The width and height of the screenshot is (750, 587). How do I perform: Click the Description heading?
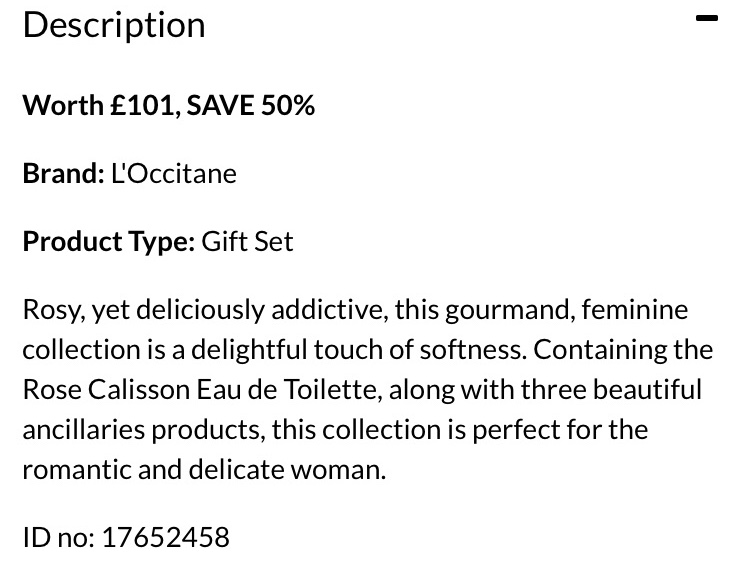114,24
